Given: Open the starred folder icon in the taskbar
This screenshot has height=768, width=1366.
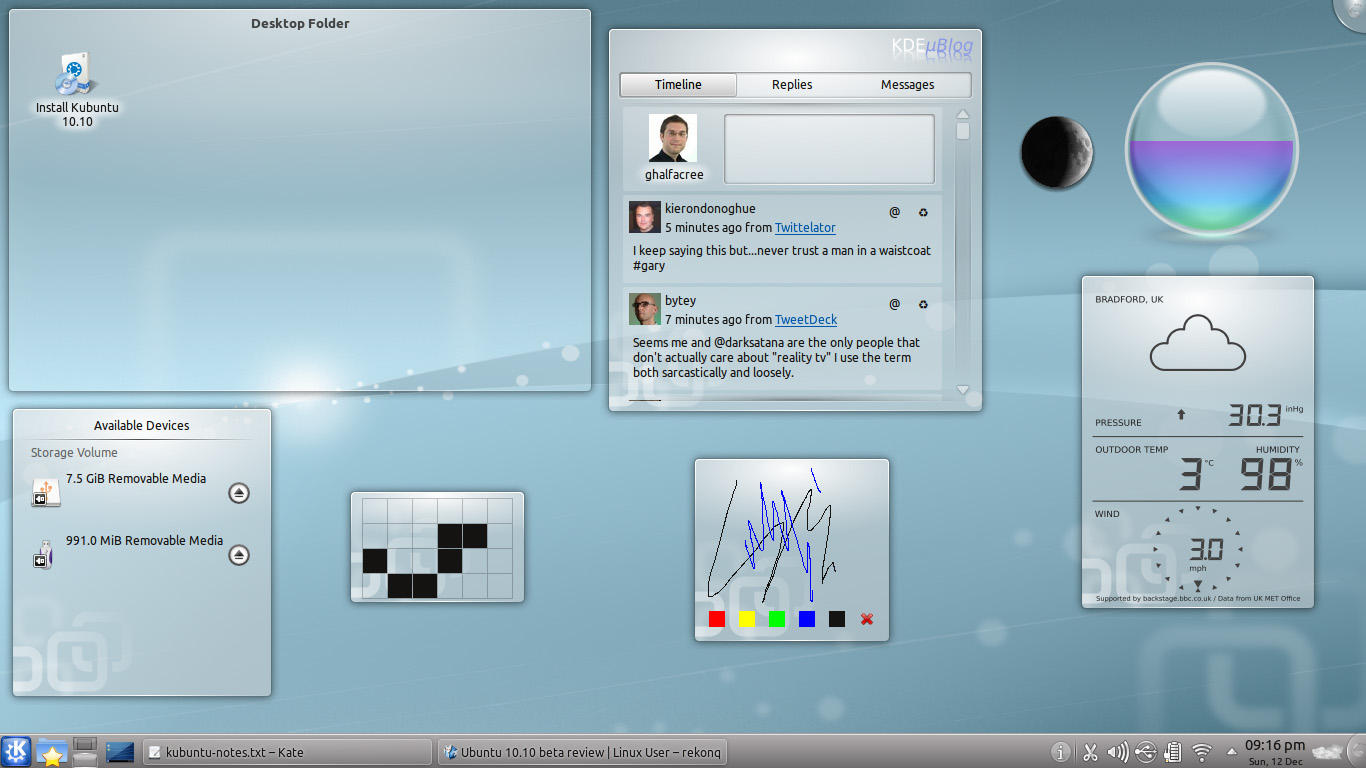Looking at the screenshot, I should point(51,752).
